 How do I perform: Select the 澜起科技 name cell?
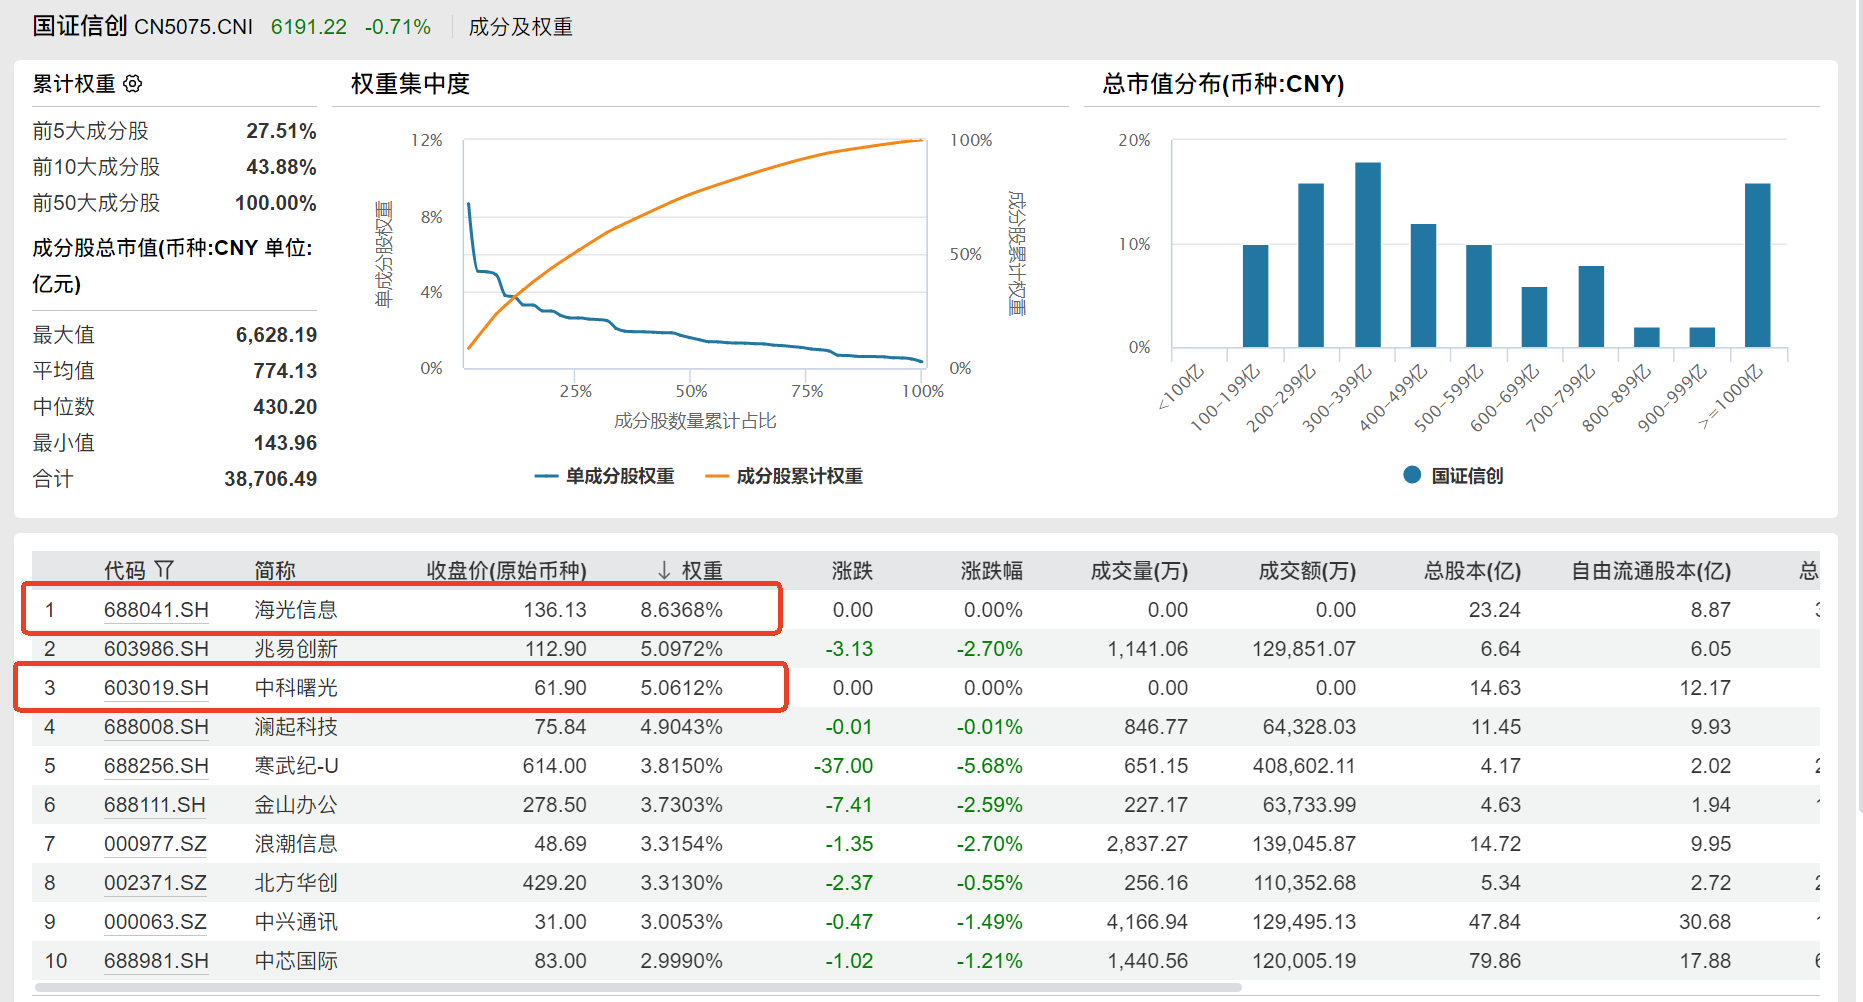tap(296, 727)
